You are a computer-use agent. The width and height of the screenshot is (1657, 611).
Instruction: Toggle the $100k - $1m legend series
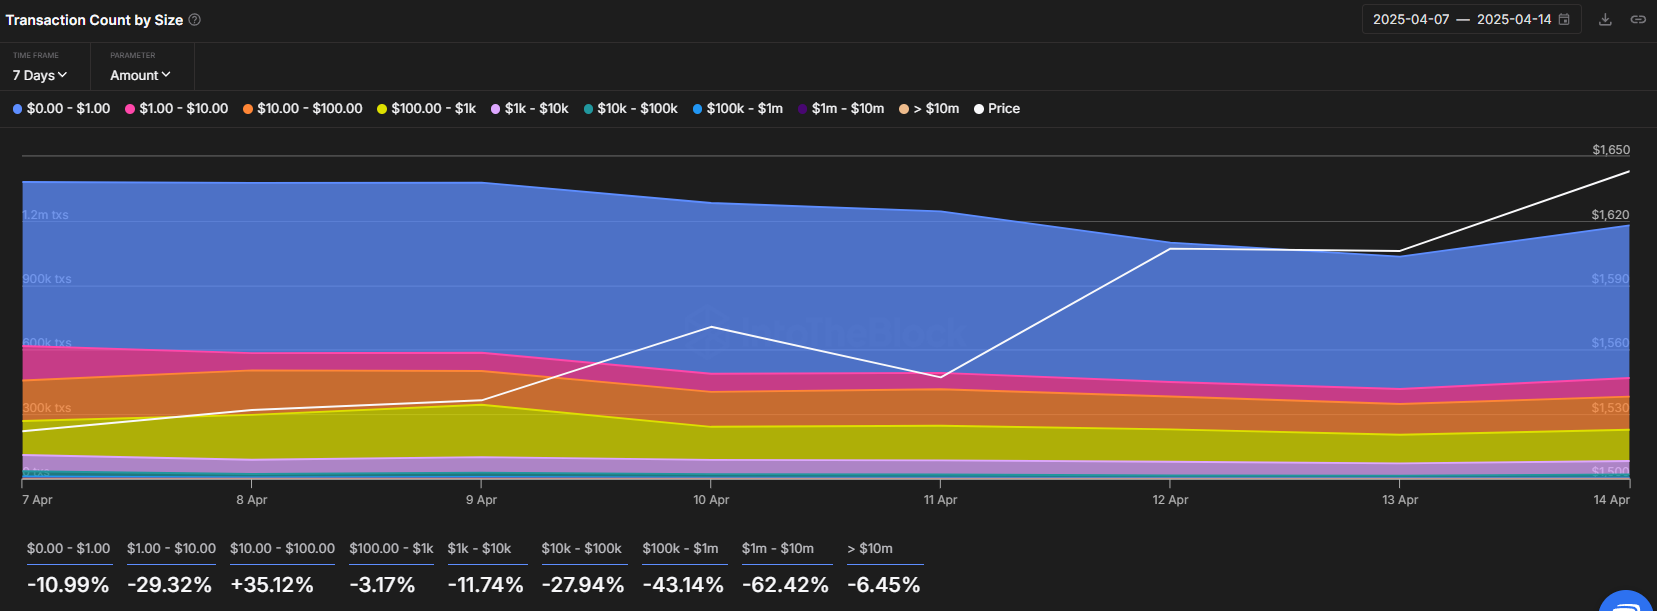738,109
